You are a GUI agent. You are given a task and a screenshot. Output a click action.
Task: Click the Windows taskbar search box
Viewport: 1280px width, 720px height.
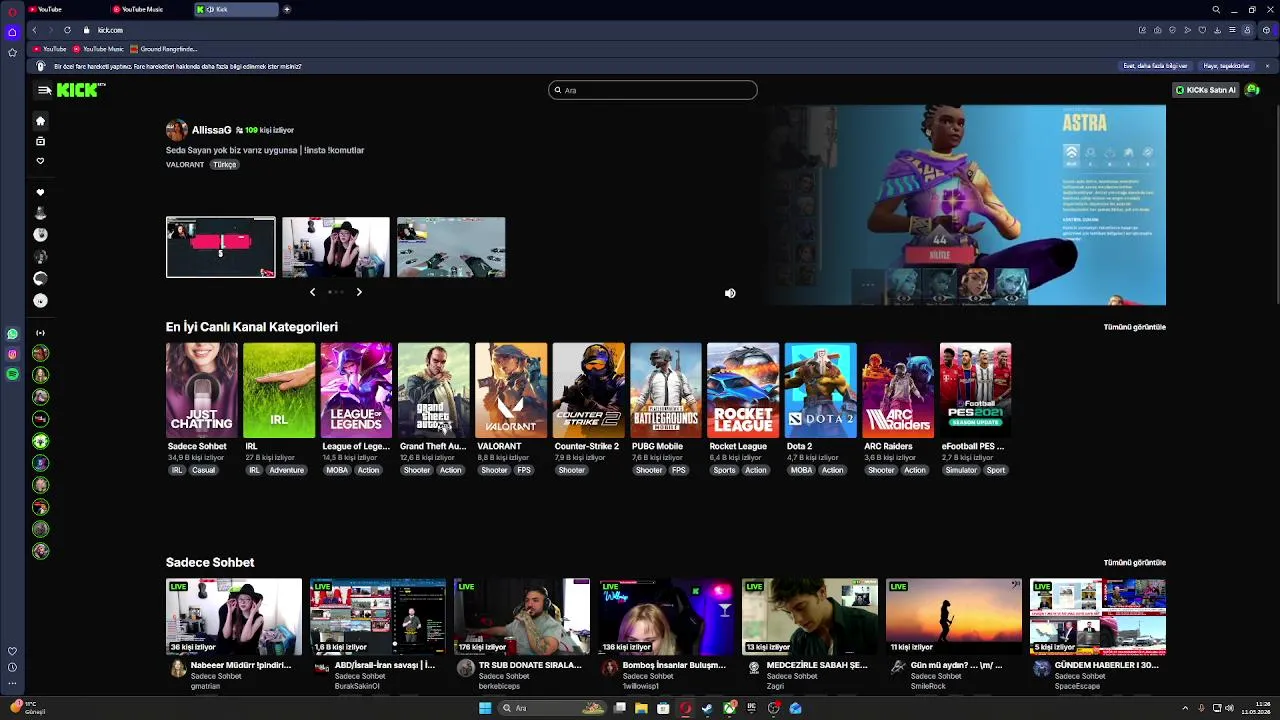click(x=552, y=708)
